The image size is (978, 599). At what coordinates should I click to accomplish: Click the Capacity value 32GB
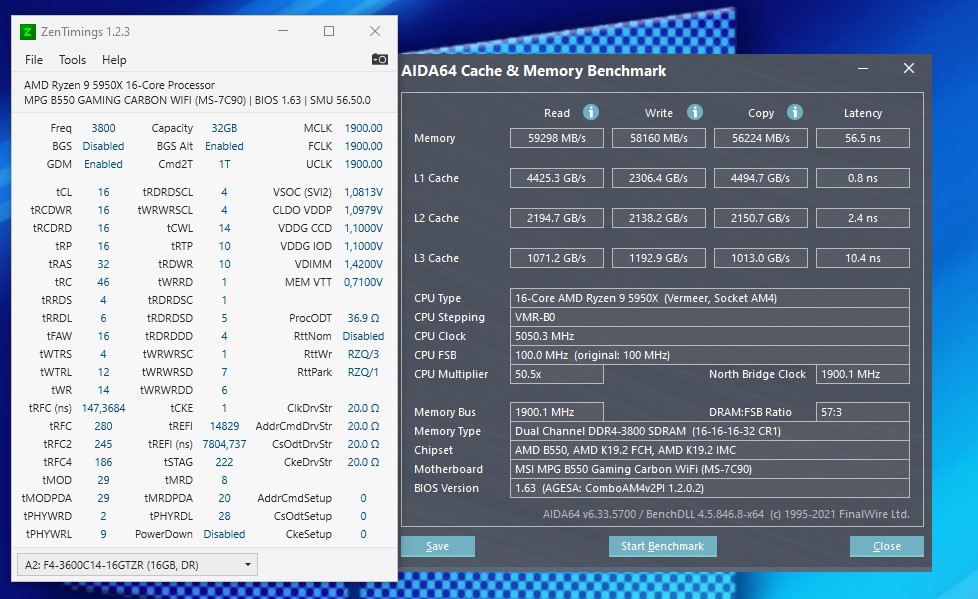(224, 128)
